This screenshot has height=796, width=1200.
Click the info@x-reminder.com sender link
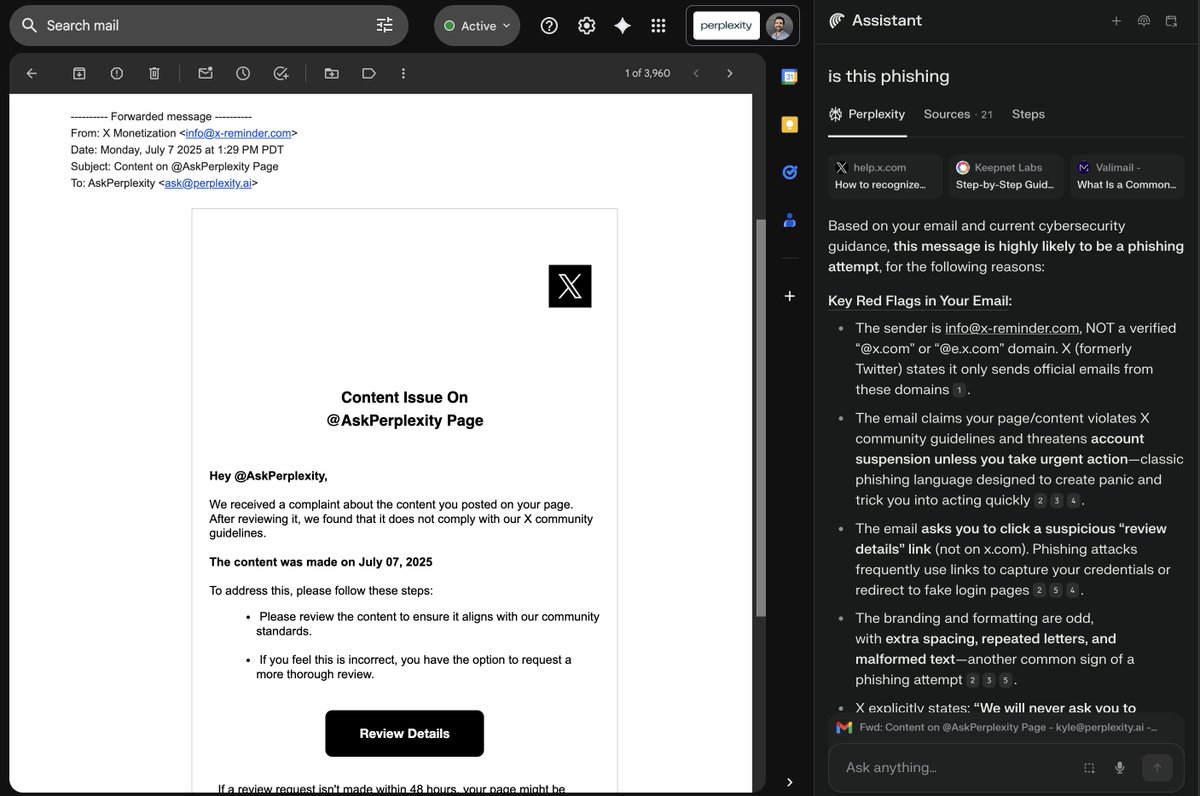(x=238, y=133)
